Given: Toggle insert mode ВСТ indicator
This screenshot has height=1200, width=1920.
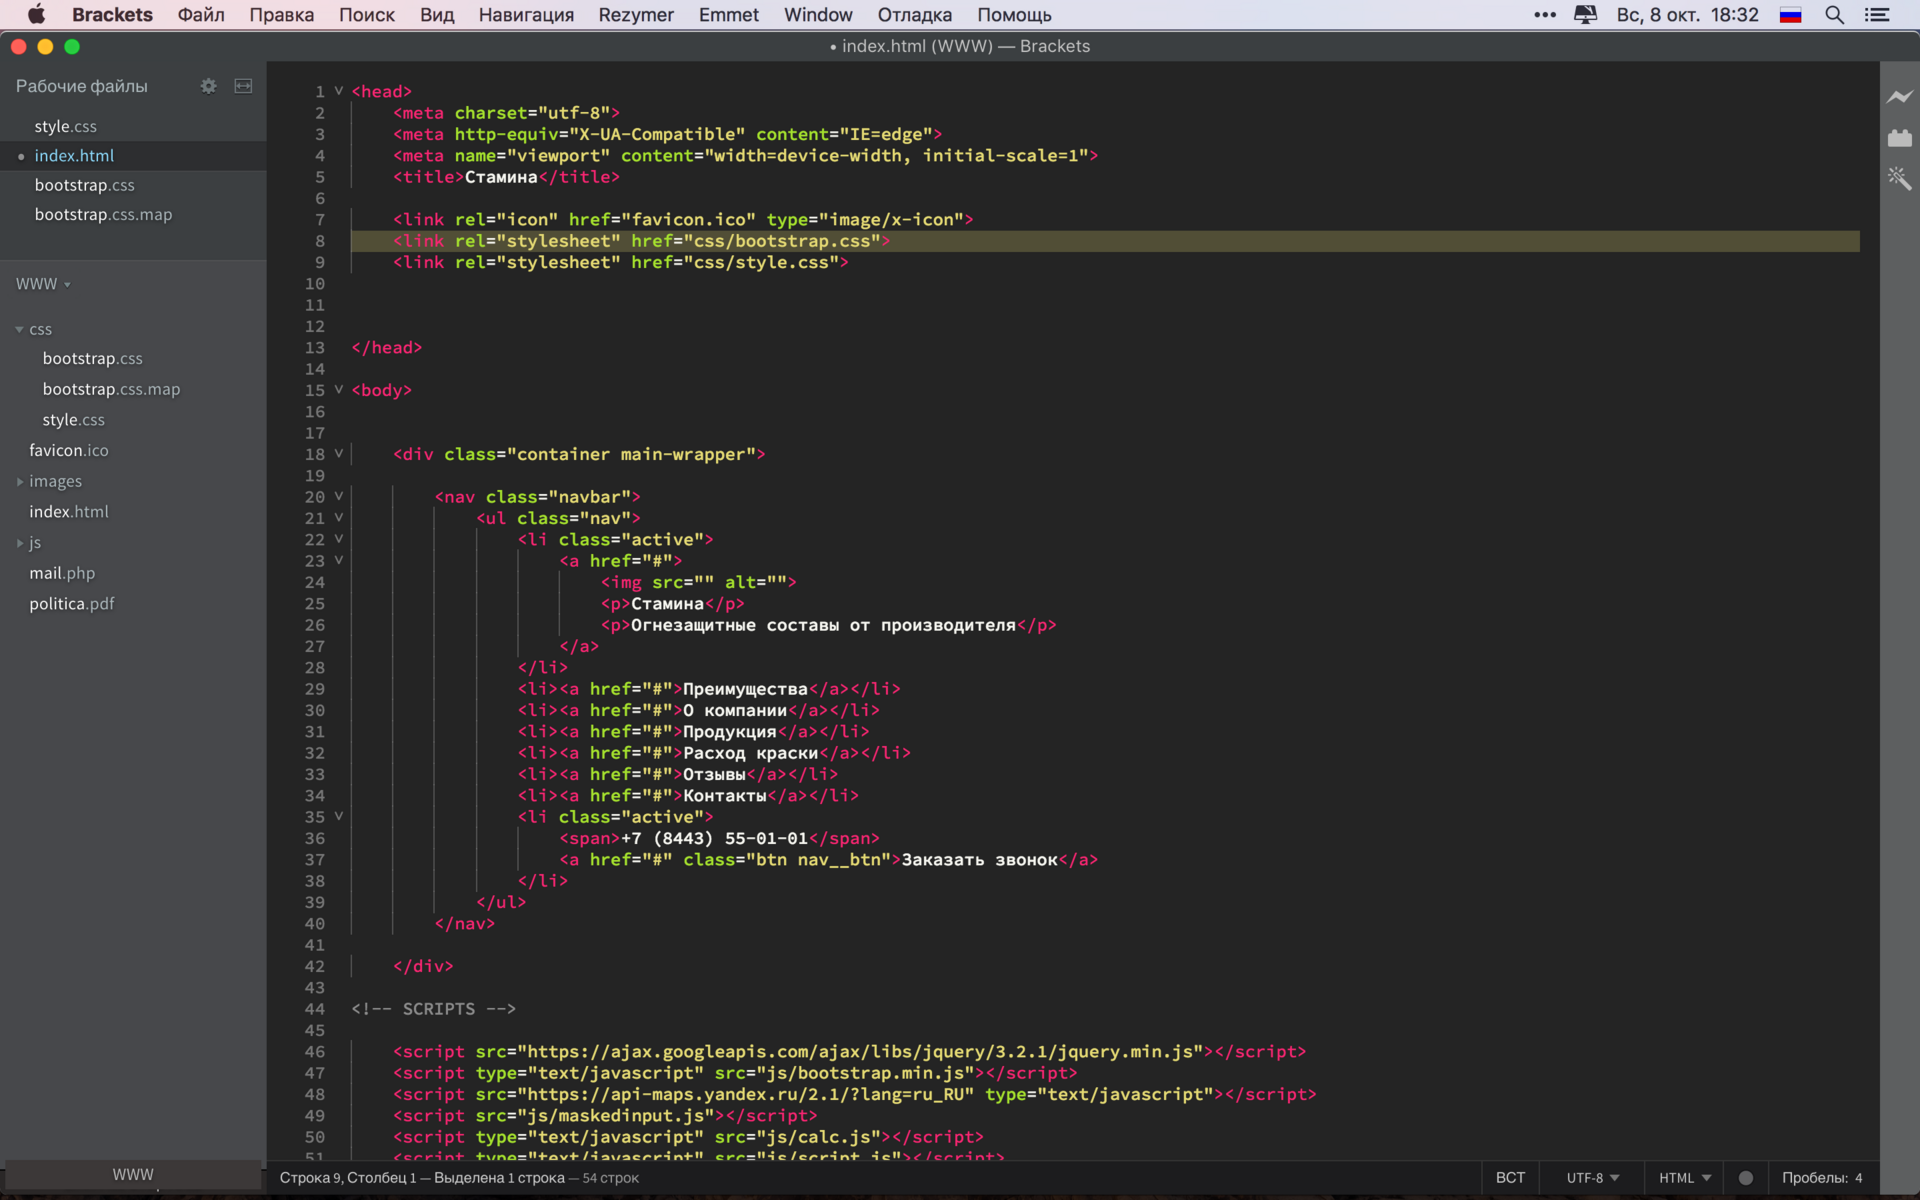Looking at the screenshot, I should pos(1510,1178).
